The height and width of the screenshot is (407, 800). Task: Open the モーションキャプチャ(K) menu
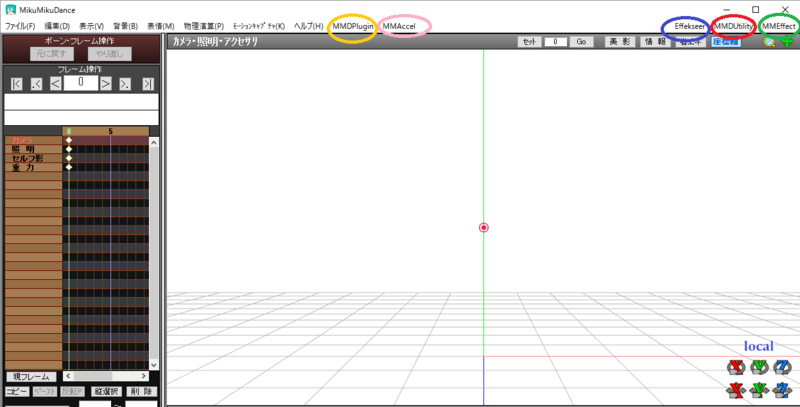pyautogui.click(x=259, y=26)
